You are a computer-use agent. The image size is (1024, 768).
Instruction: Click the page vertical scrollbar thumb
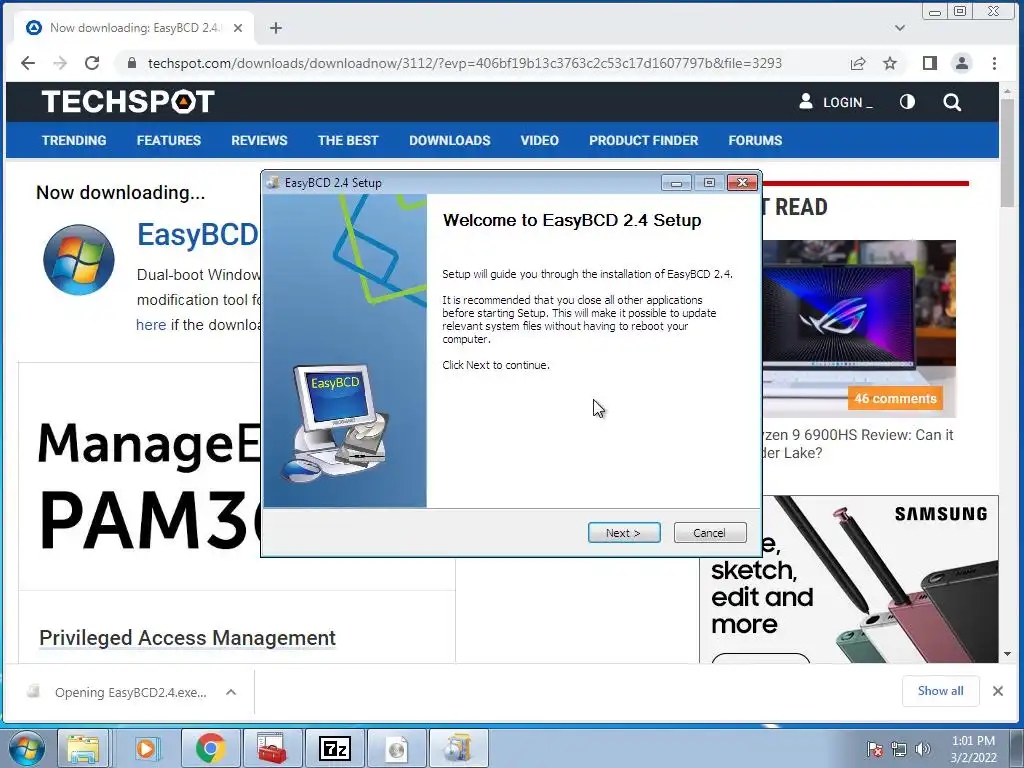click(x=1008, y=154)
